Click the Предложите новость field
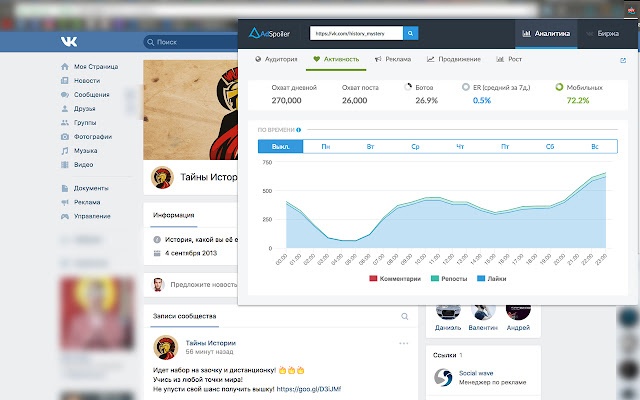640x400 pixels. [x=210, y=285]
